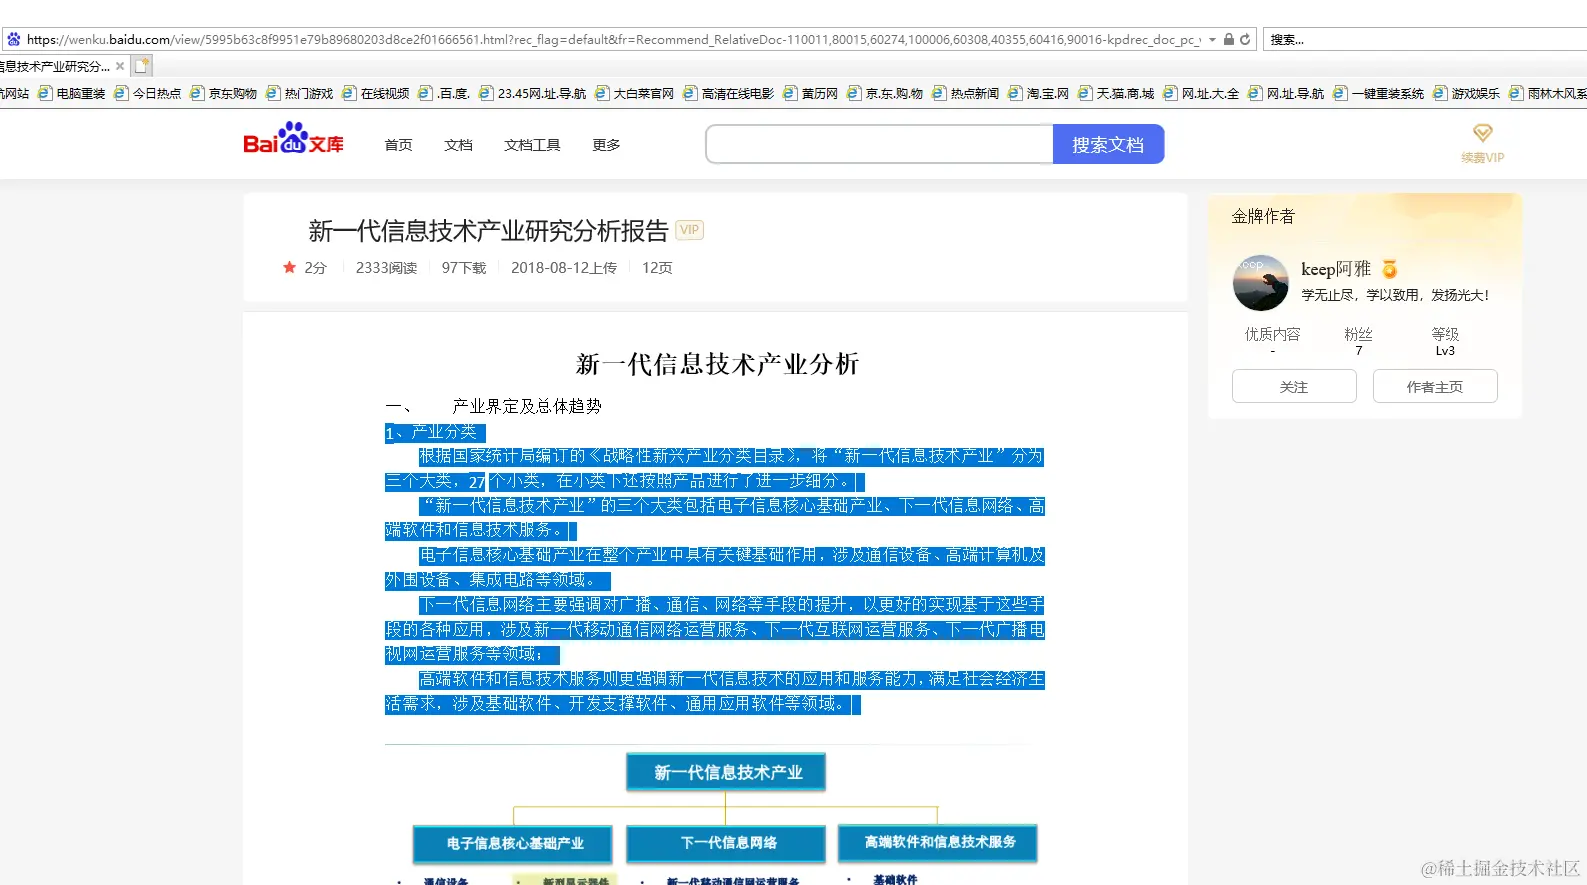The width and height of the screenshot is (1587, 885).
Task: Open the 网.址.大.全 bookmark
Action: tap(1201, 93)
